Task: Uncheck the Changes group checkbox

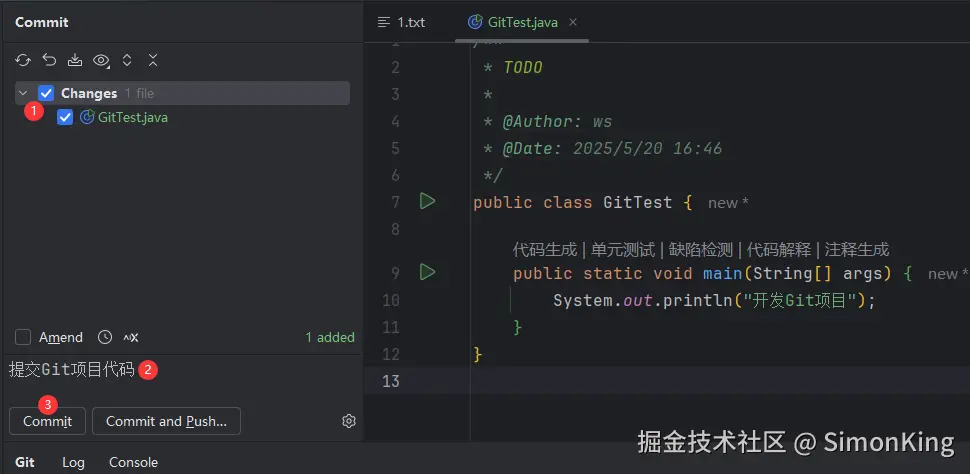Action: (x=46, y=93)
